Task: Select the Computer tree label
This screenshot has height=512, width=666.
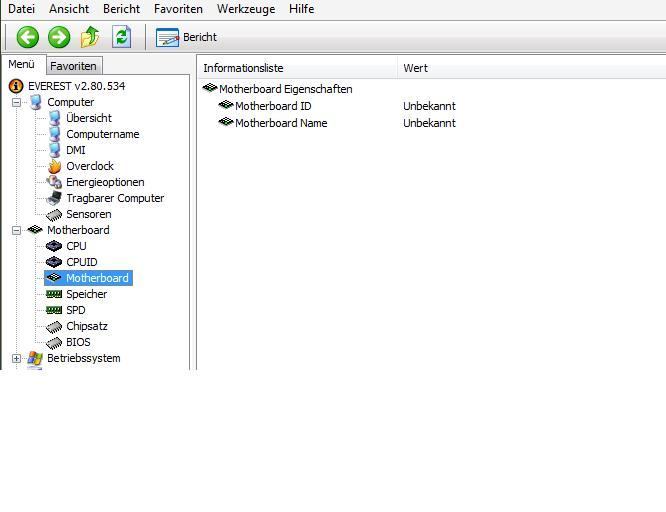Action: pyautogui.click(x=71, y=102)
